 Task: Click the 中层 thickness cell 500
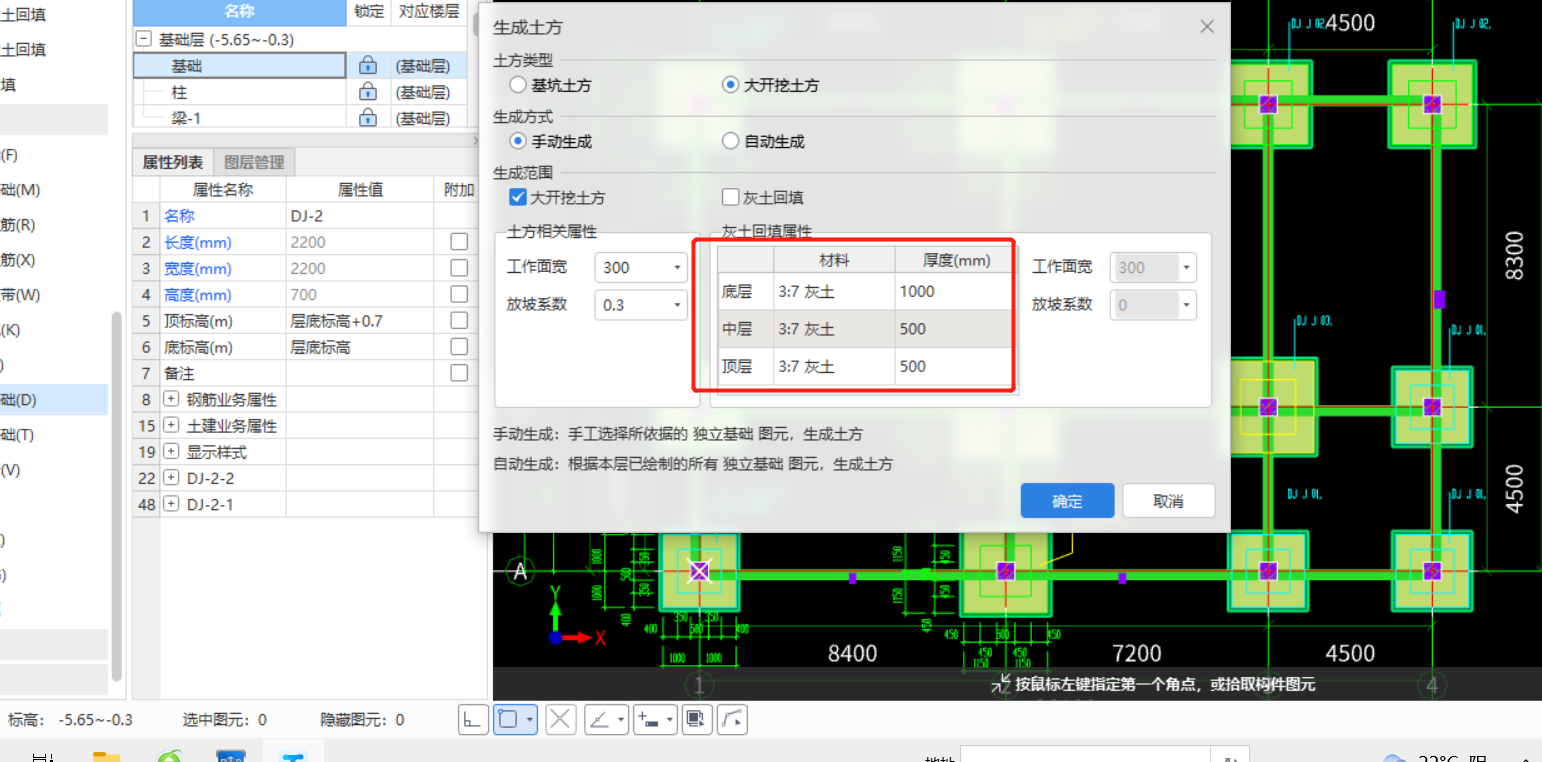click(x=952, y=329)
